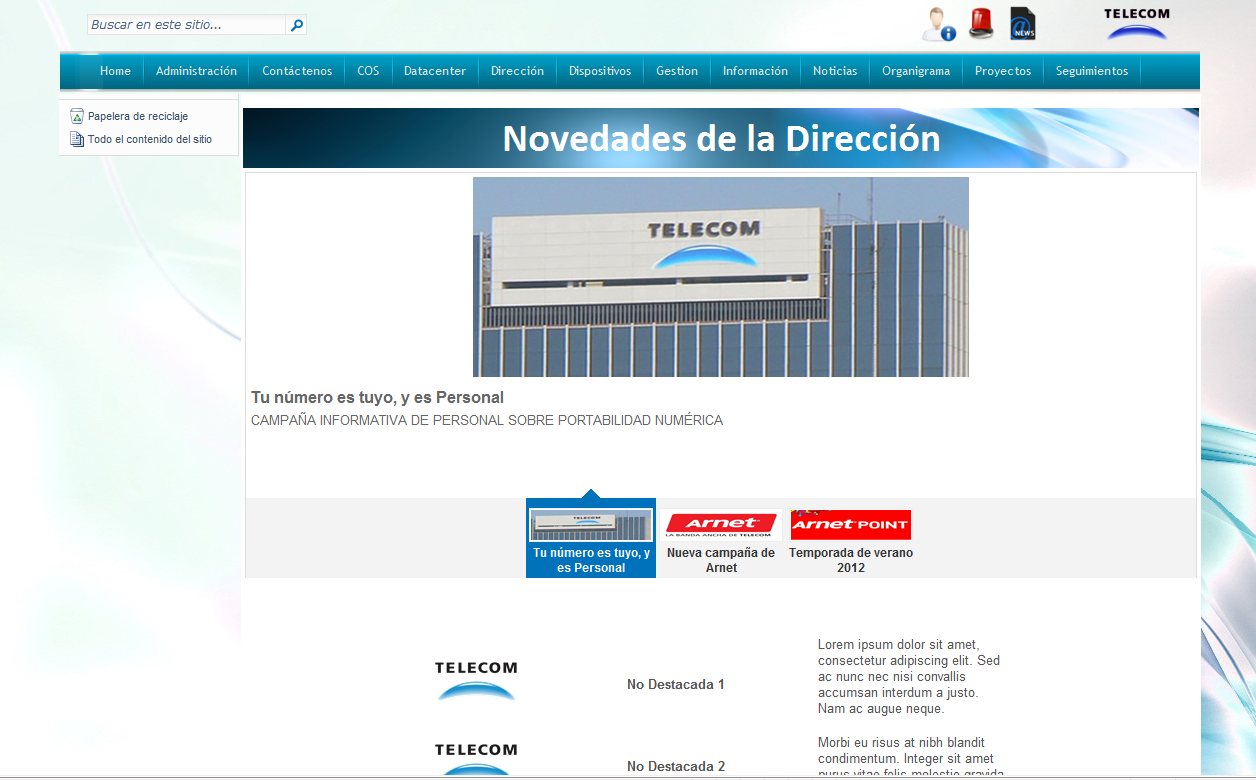The width and height of the screenshot is (1256, 780).
Task: Open the Seguimientos menu item
Action: coord(1091,71)
